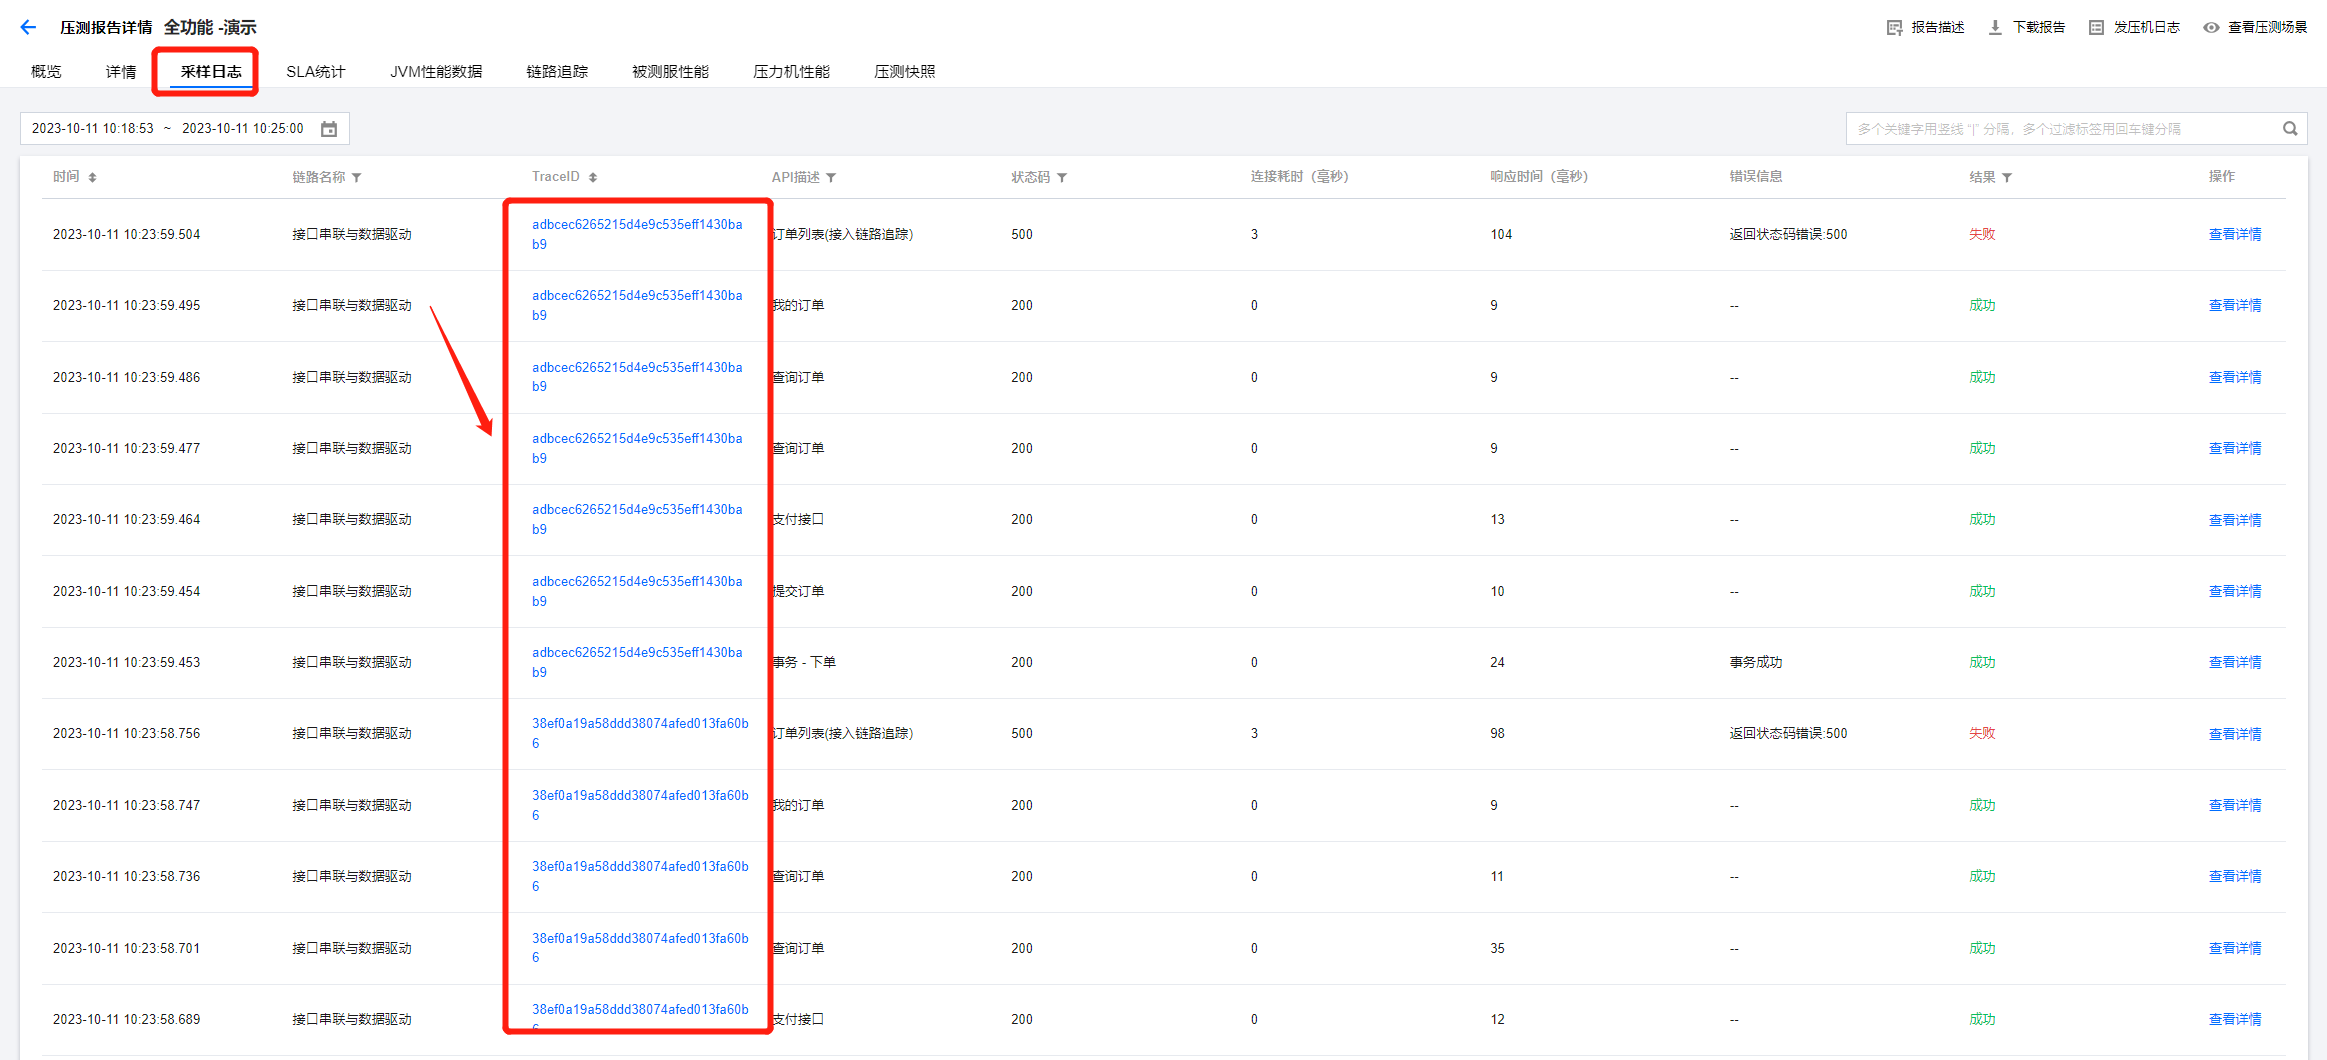Go back using the left arrow icon
The image size is (2327, 1060).
click(28, 27)
